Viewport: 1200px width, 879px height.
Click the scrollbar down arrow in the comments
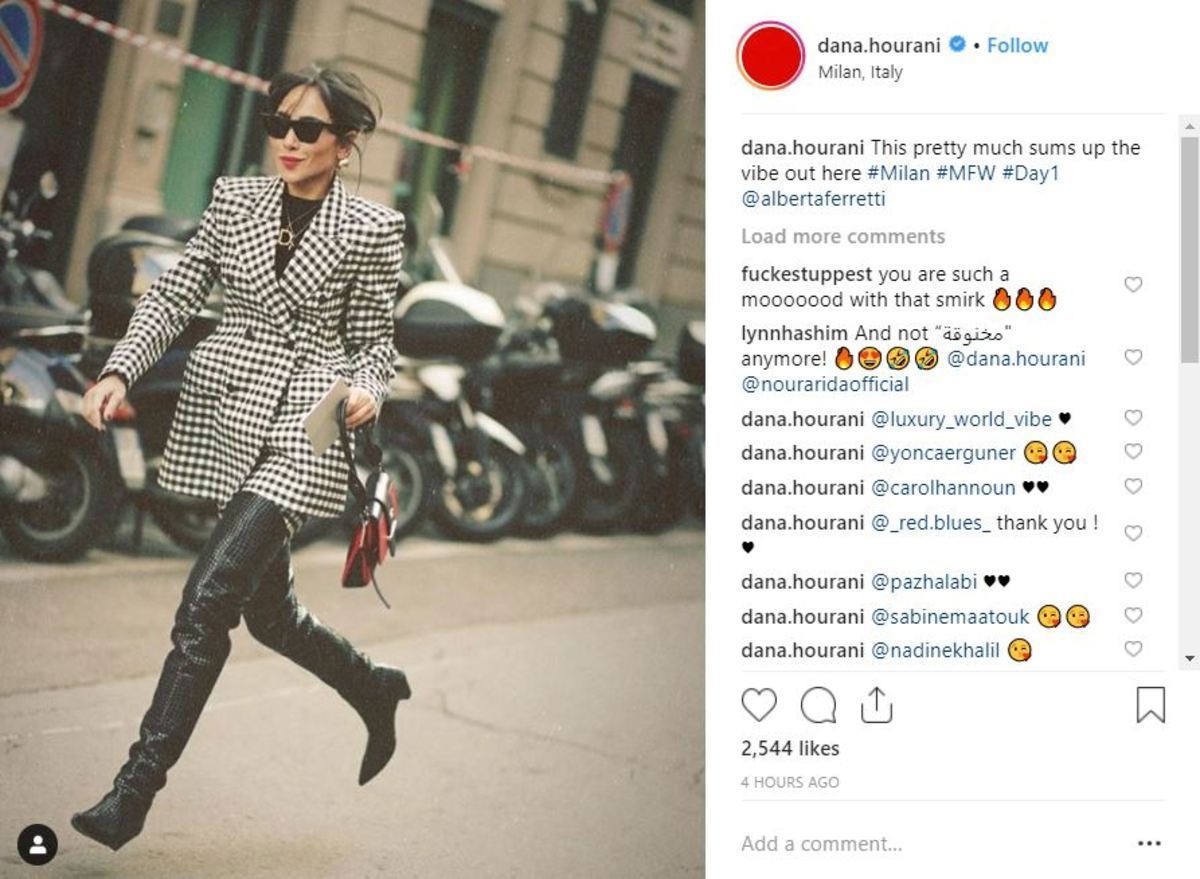point(1190,658)
